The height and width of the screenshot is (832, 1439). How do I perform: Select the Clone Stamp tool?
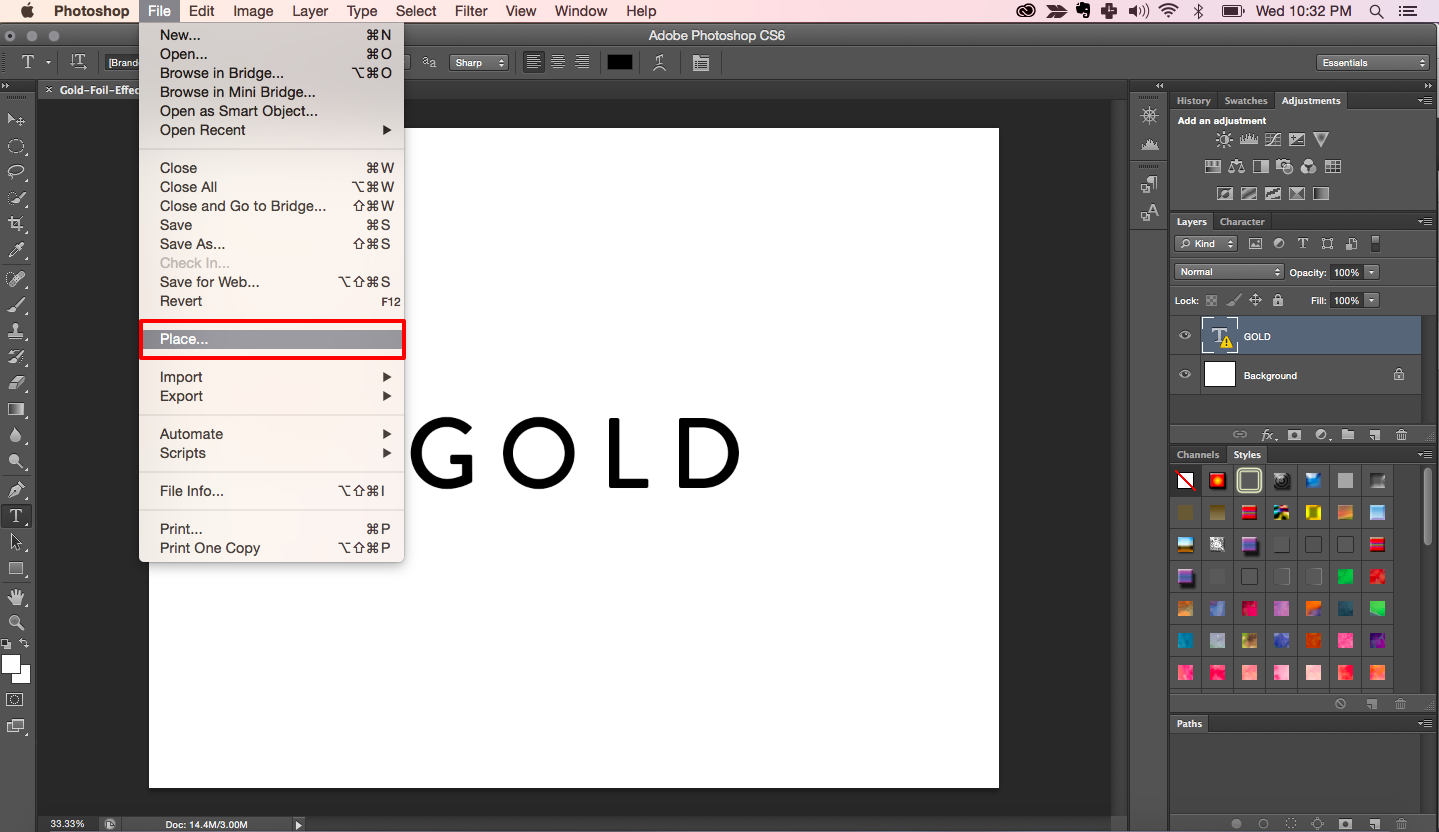16,333
